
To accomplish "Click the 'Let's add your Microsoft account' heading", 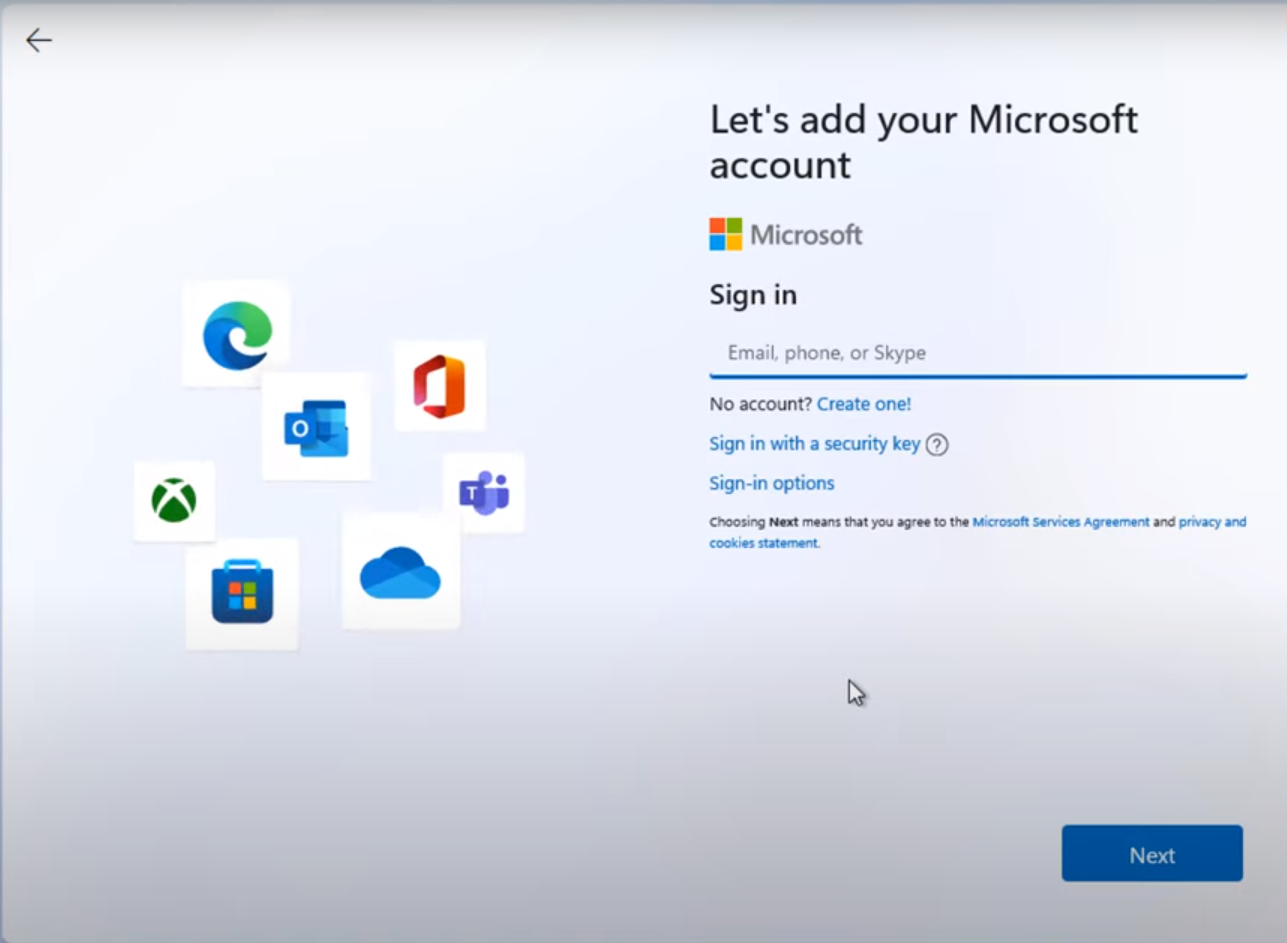I will point(923,141).
